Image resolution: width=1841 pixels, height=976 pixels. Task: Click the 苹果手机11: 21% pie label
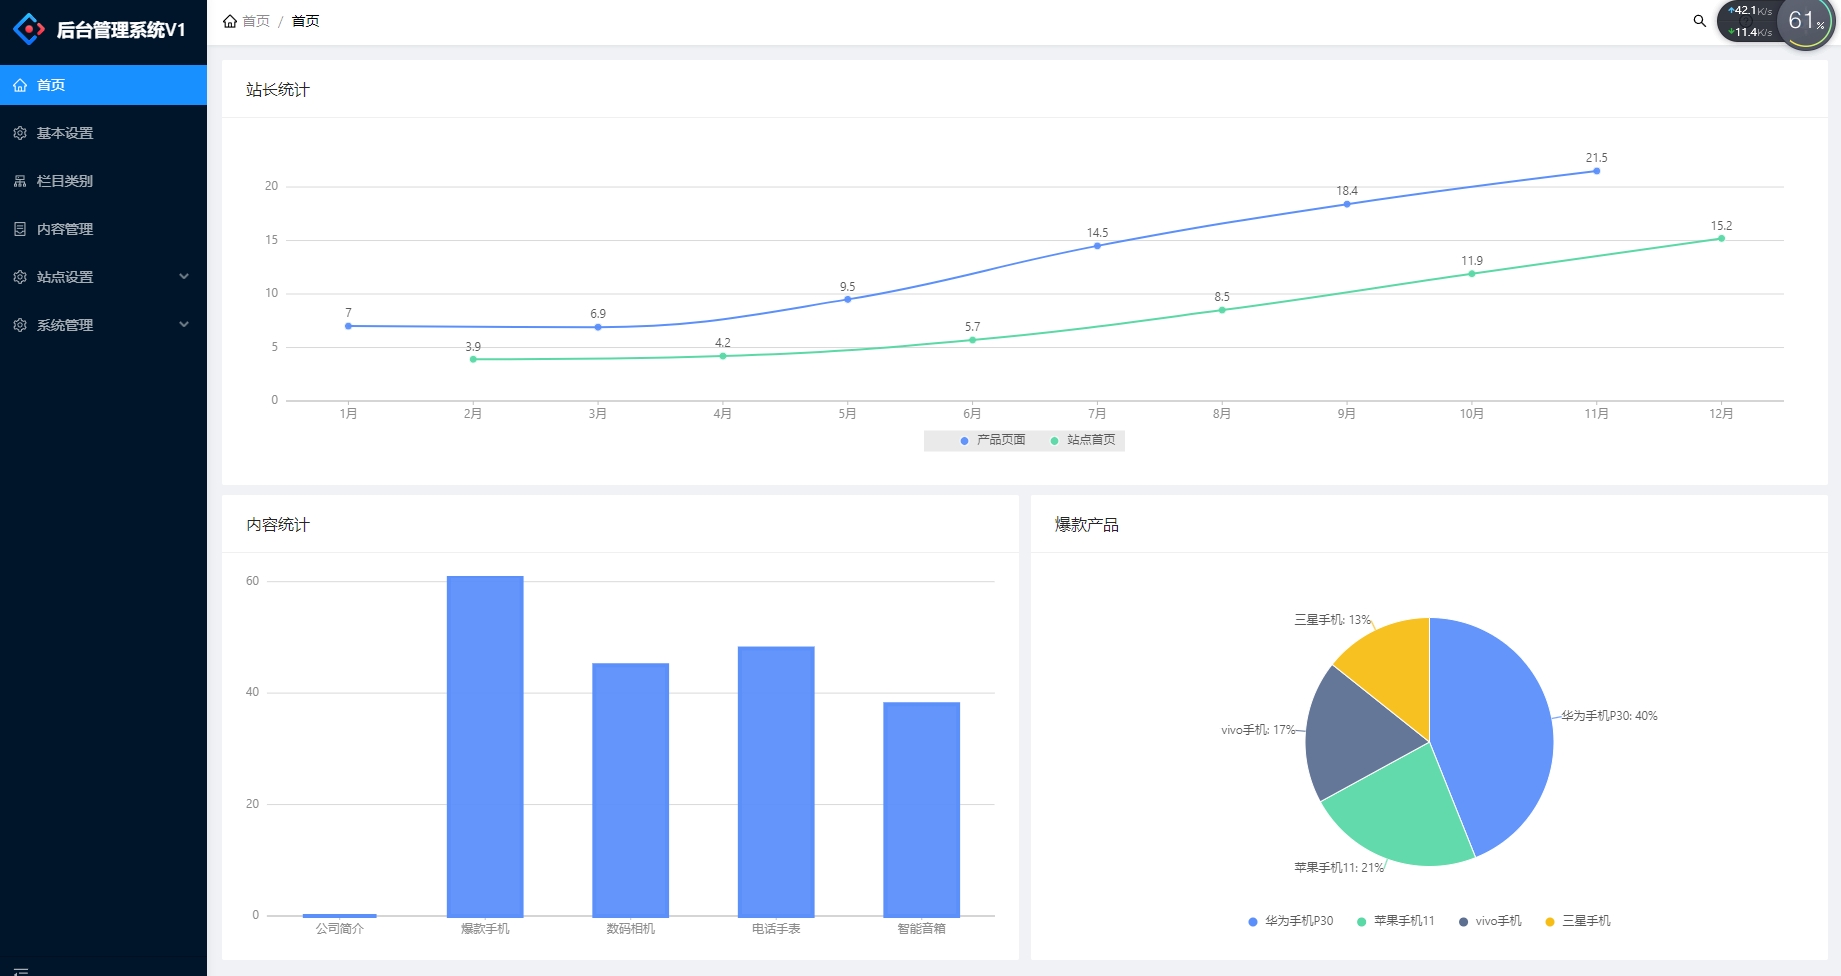click(x=1339, y=868)
